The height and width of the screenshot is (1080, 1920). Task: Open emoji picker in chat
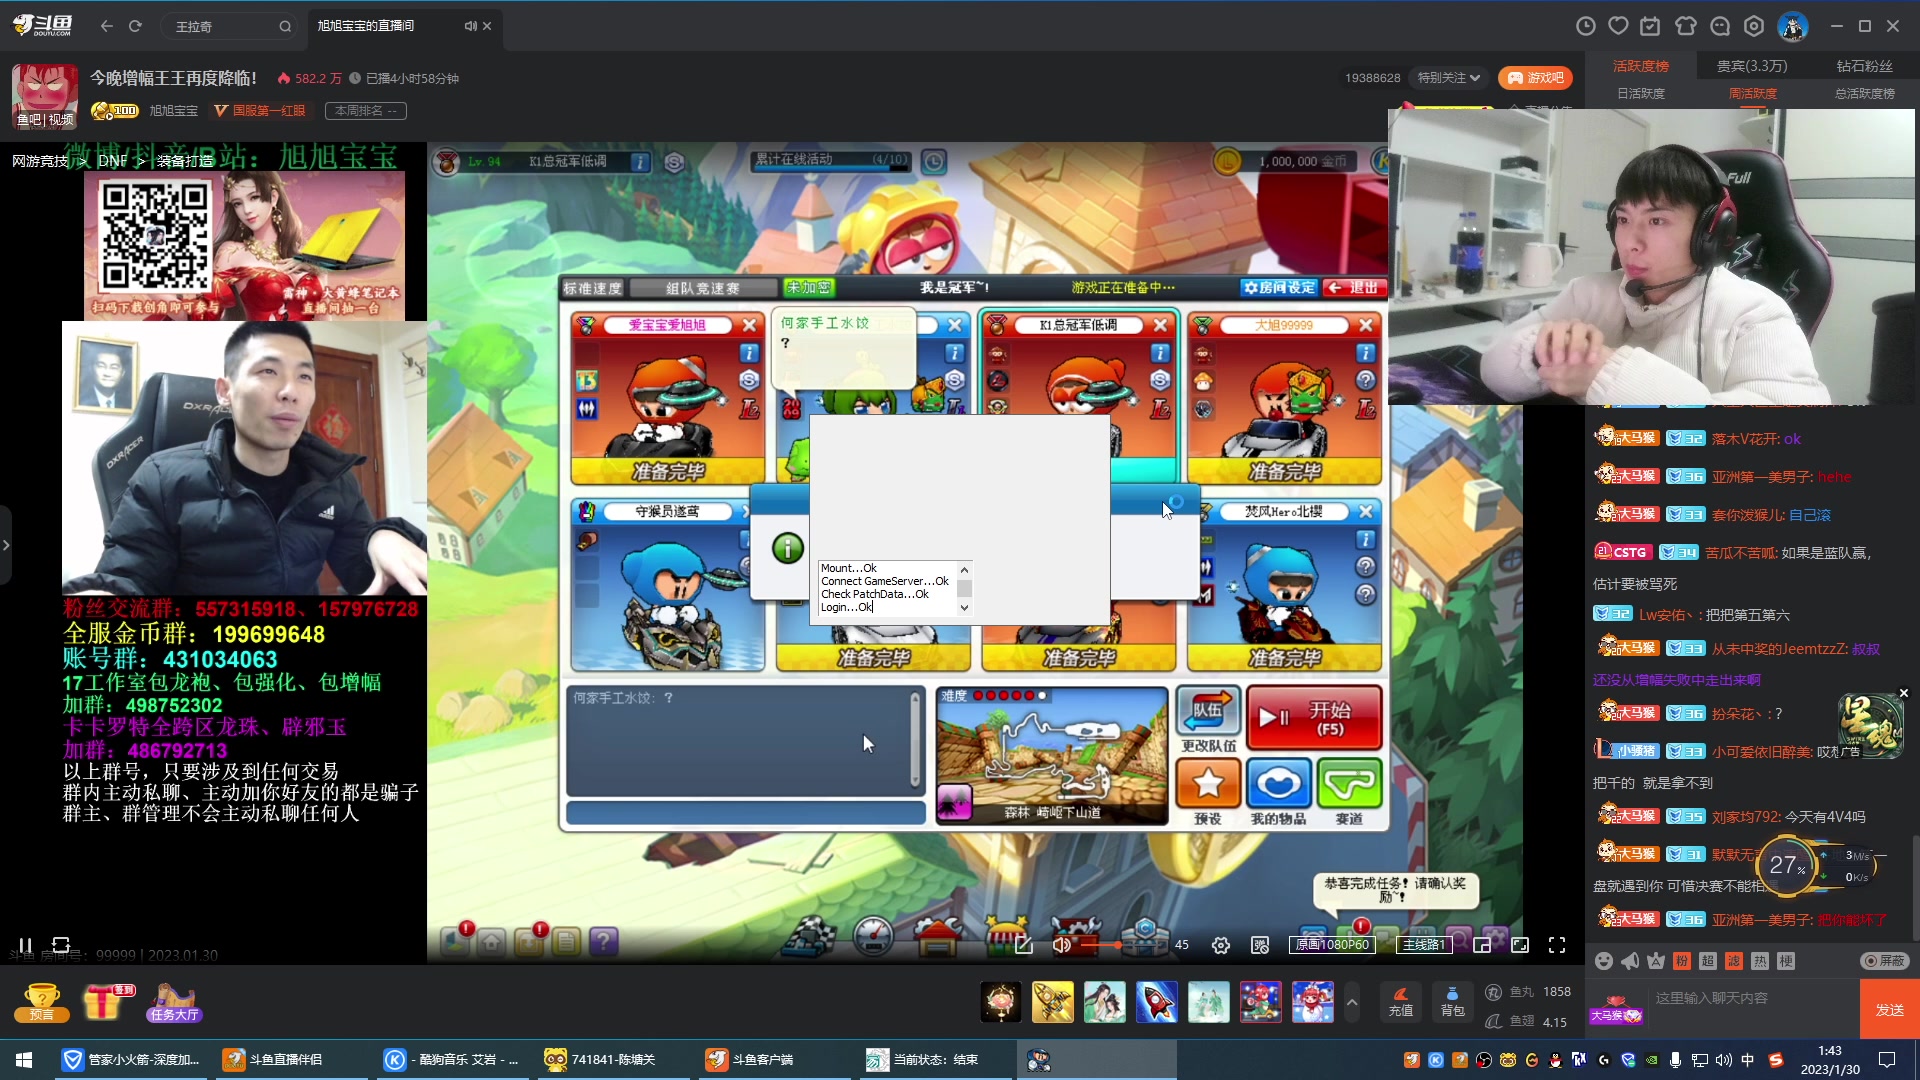(1604, 961)
